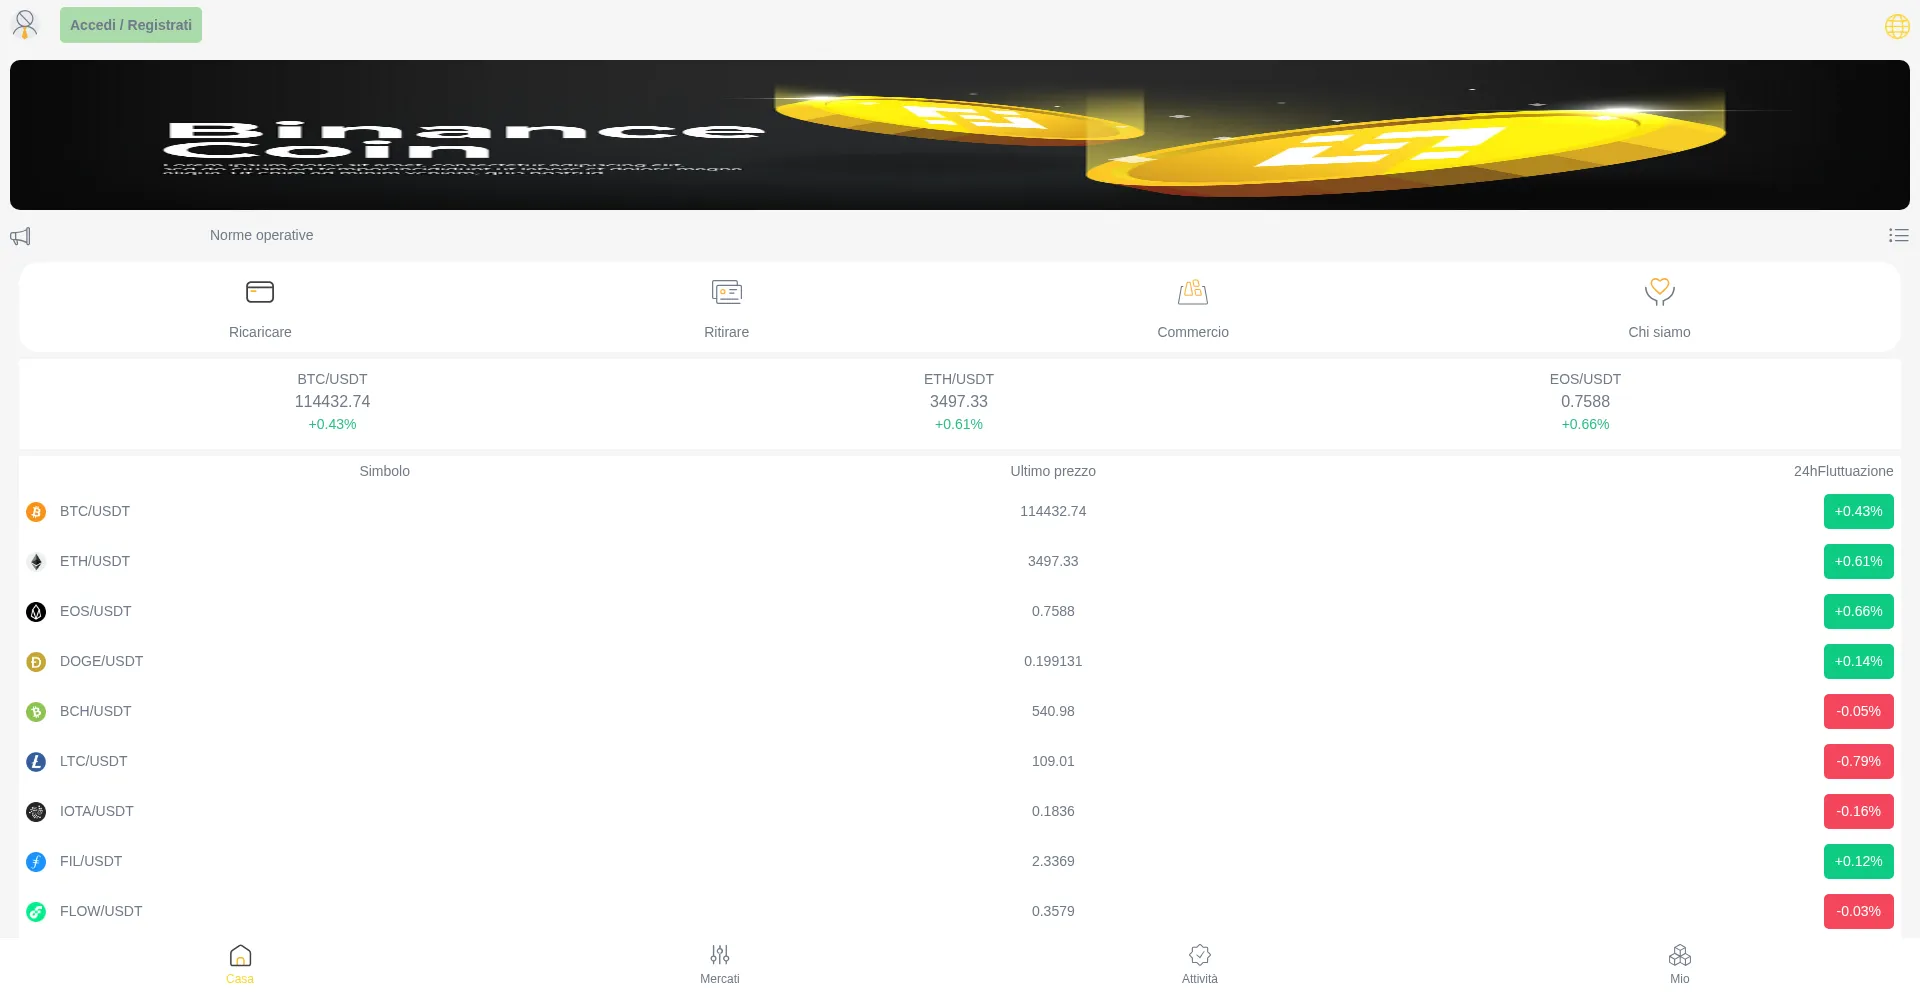Click the Filecoin coin icon
This screenshot has width=1920, height=993.
click(x=36, y=862)
